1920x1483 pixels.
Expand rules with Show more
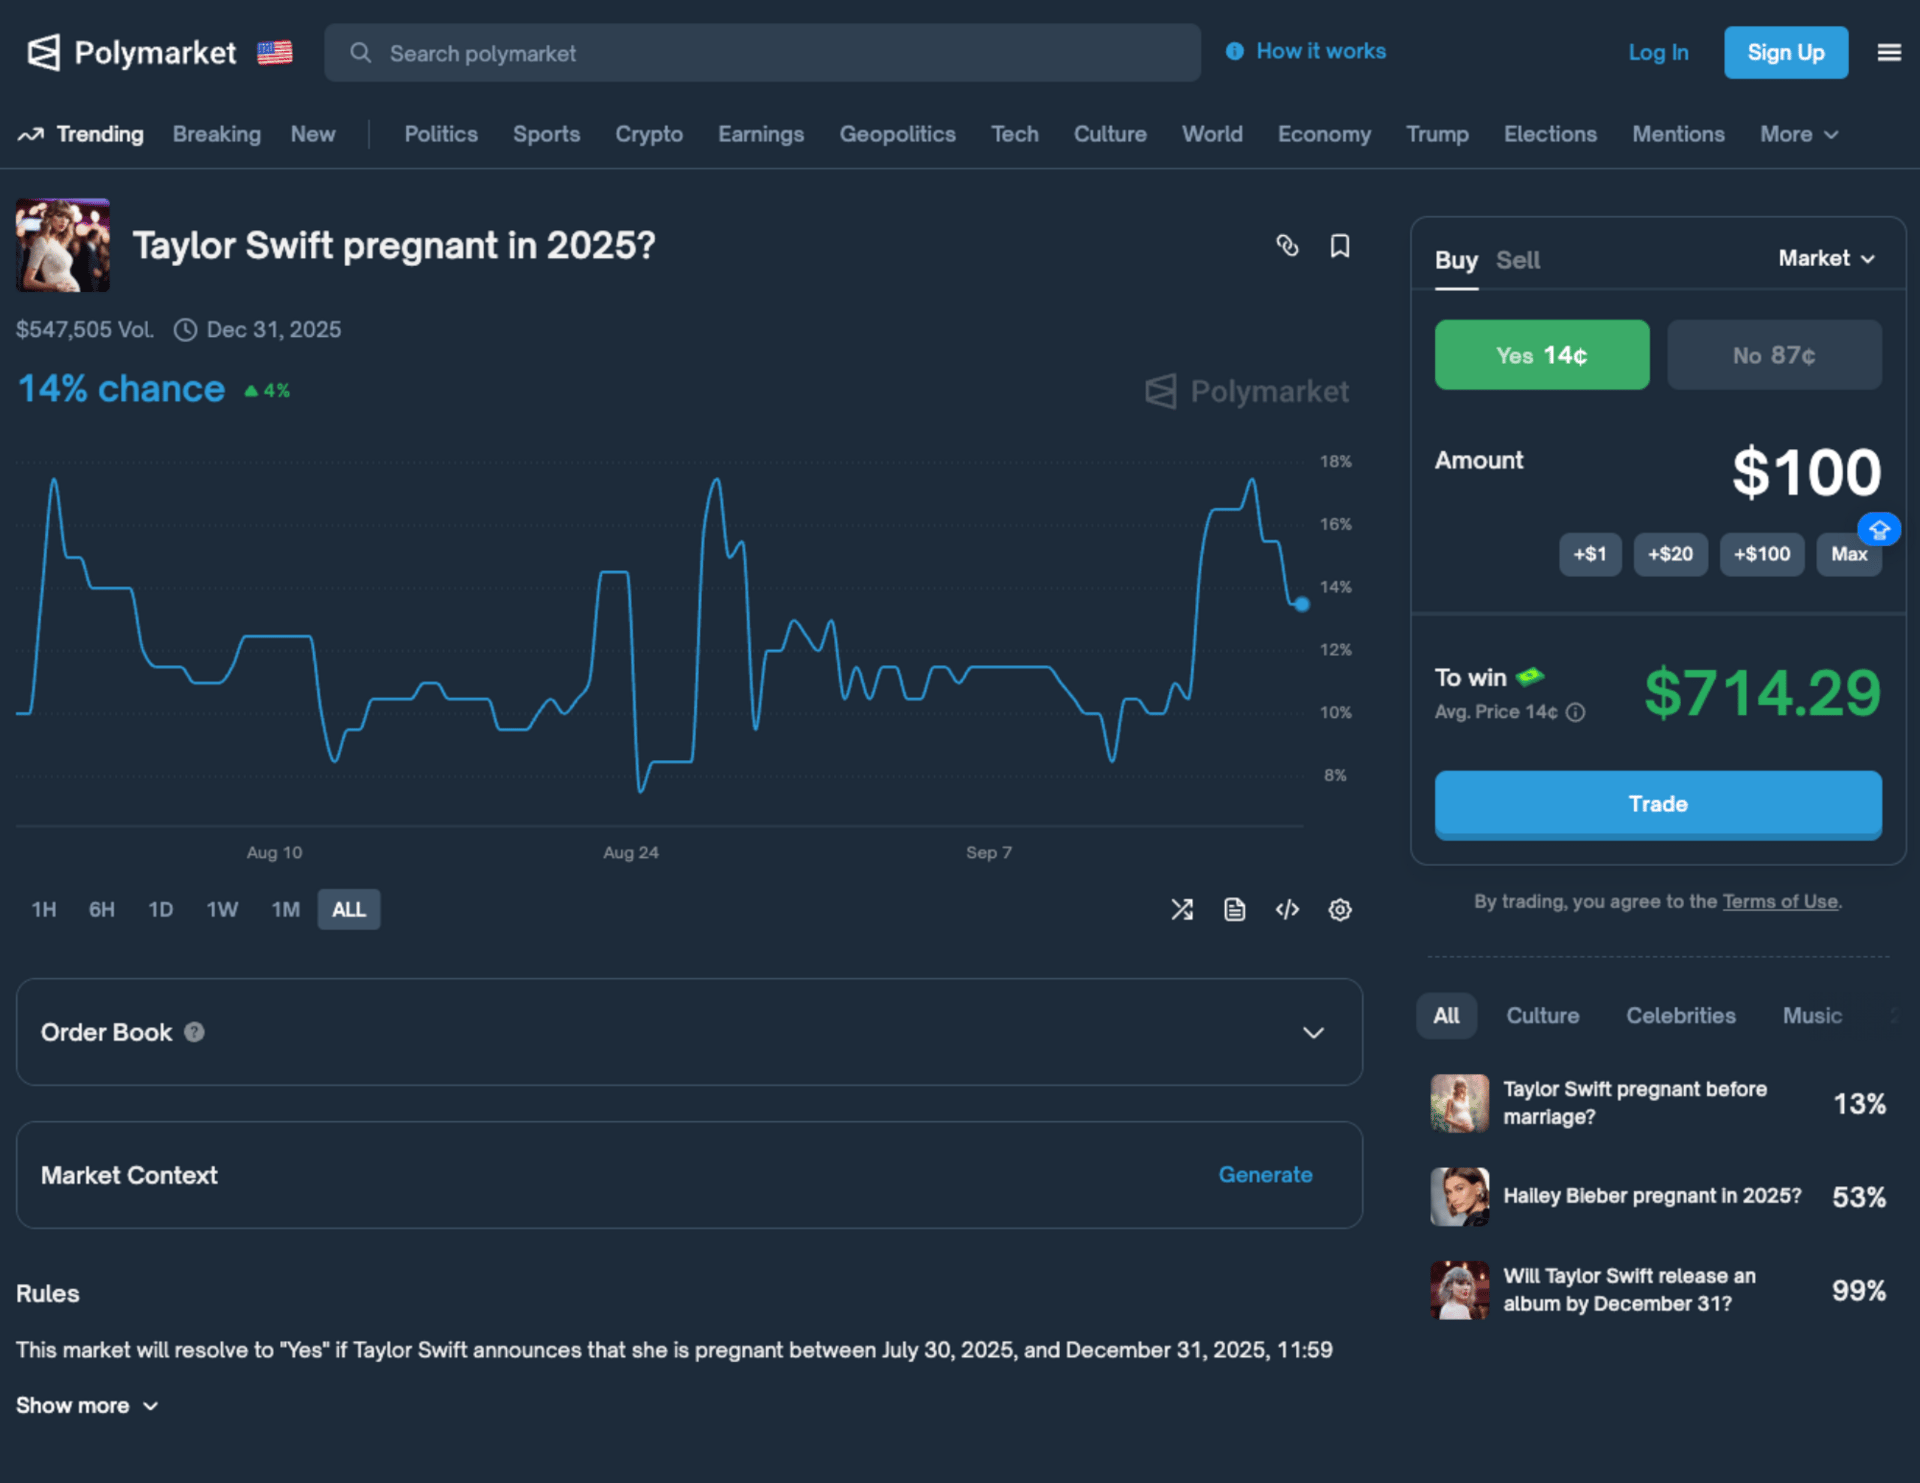tap(87, 1405)
